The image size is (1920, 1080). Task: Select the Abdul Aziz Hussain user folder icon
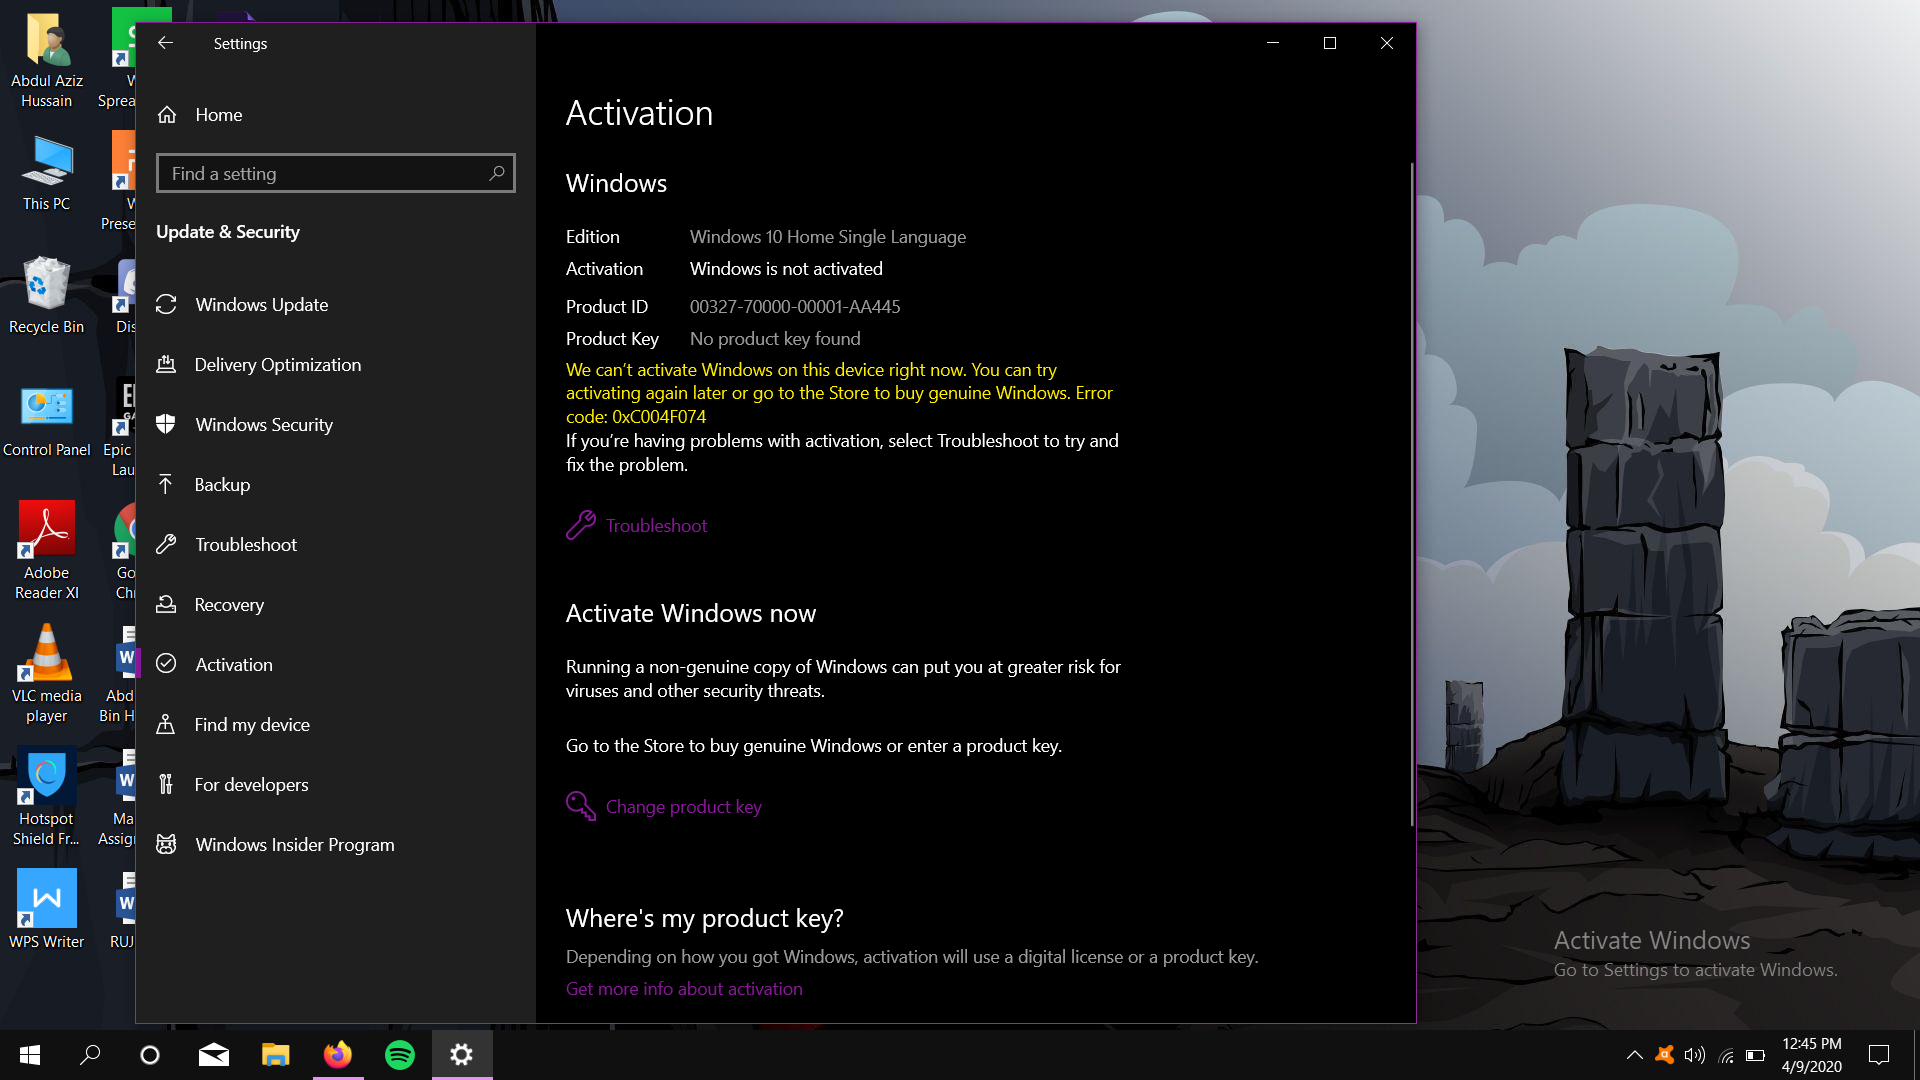tap(47, 60)
